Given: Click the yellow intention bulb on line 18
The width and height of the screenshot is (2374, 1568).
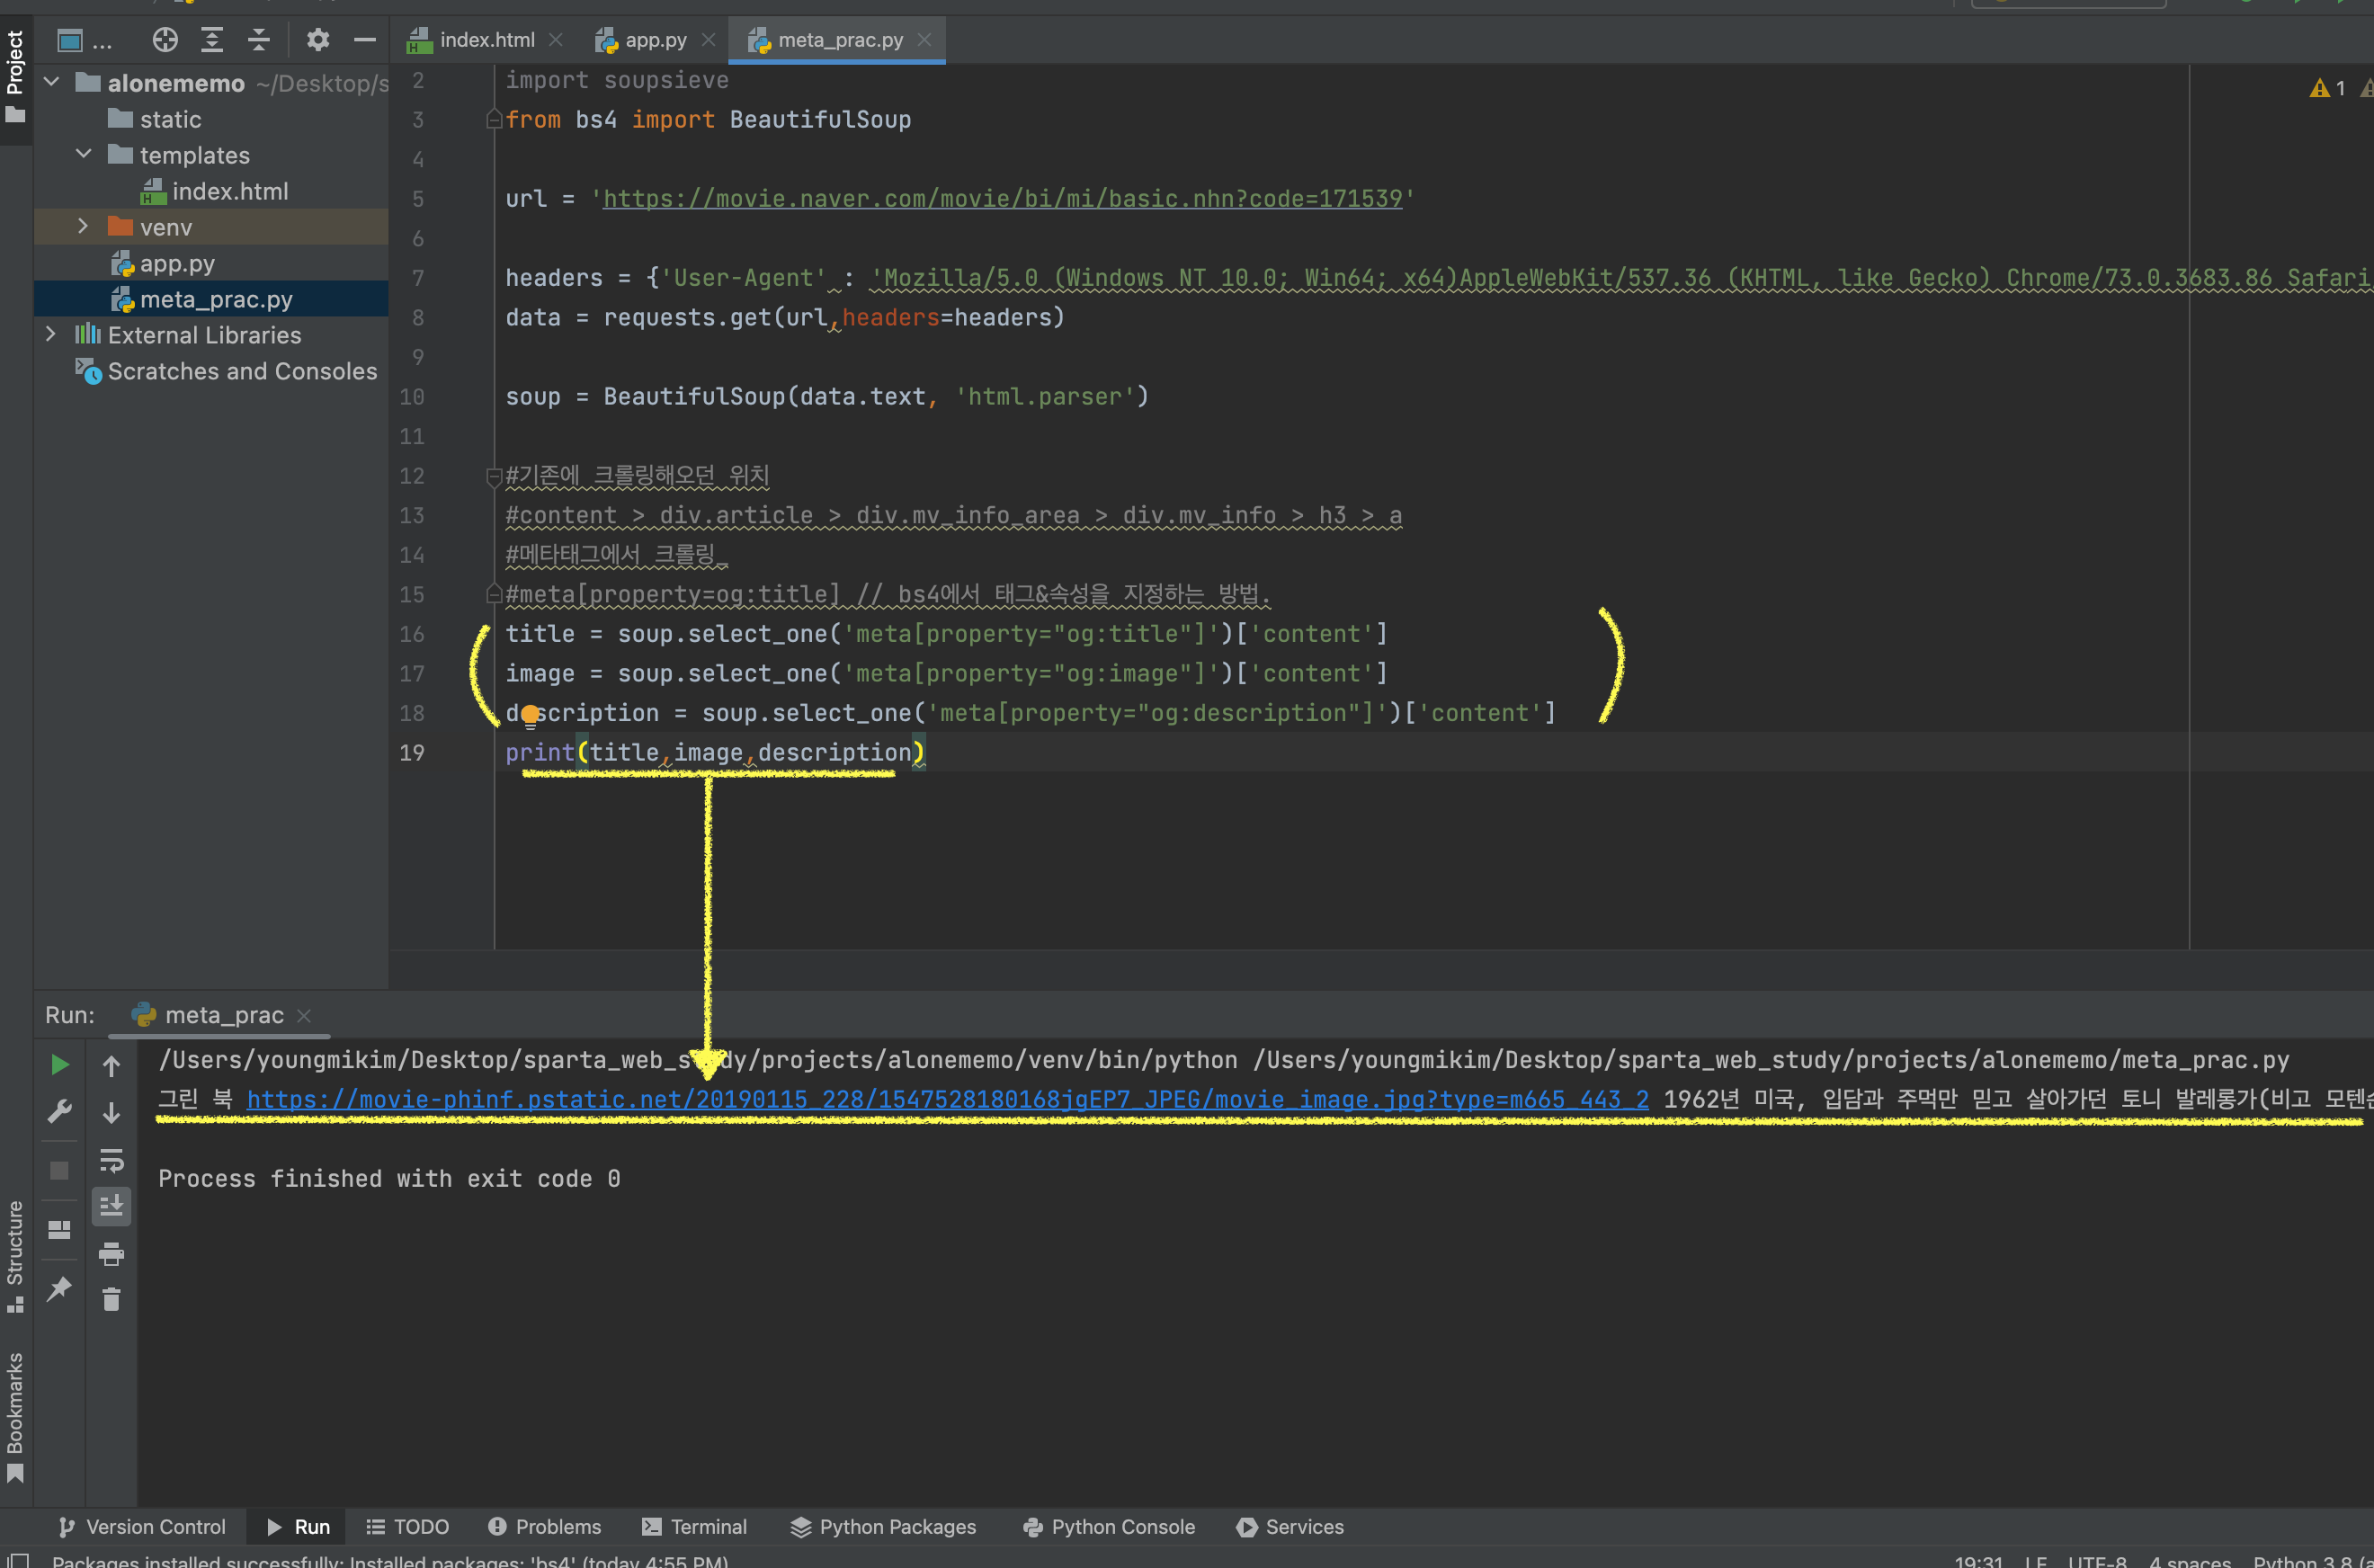Looking at the screenshot, I should [x=530, y=714].
